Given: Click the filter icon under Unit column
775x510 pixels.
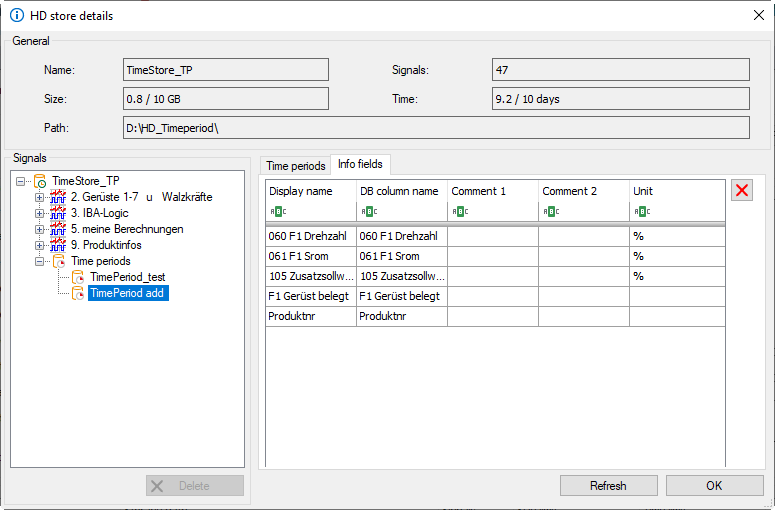Looking at the screenshot, I should click(642, 212).
